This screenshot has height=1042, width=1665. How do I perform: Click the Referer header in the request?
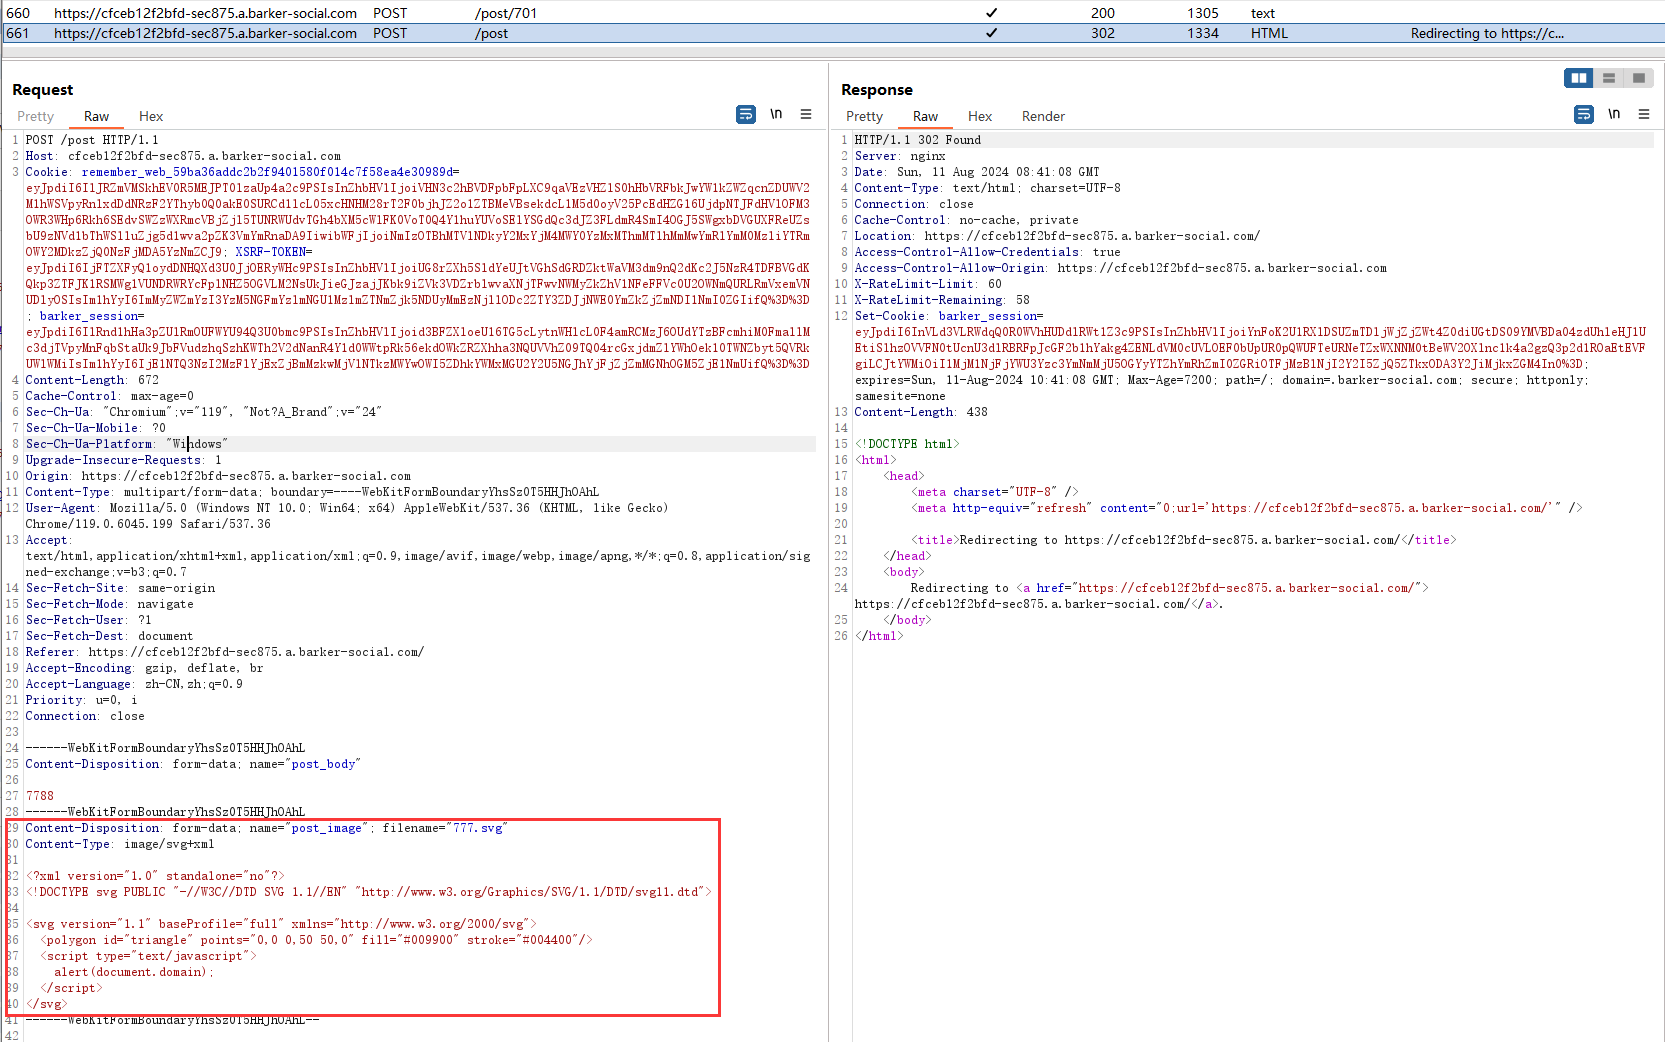coord(225,652)
